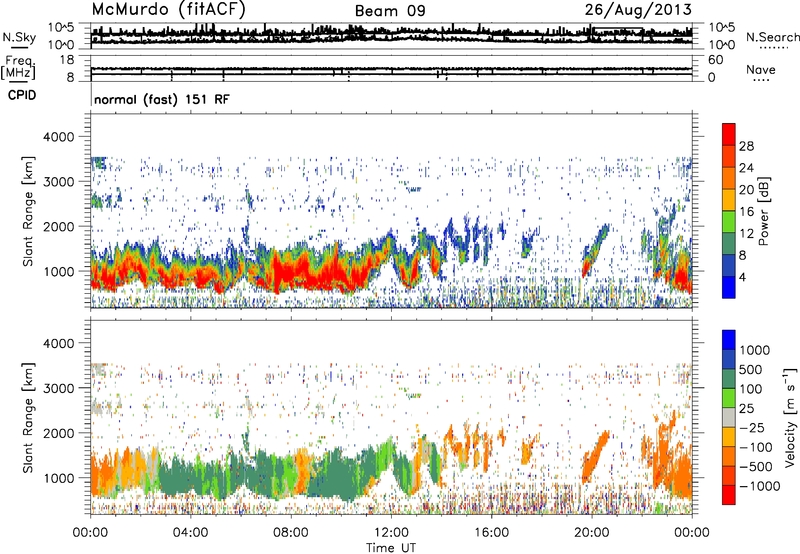Click the '60' tick on the Nave axis
Screen dimensions: 800x554
click(x=715, y=60)
